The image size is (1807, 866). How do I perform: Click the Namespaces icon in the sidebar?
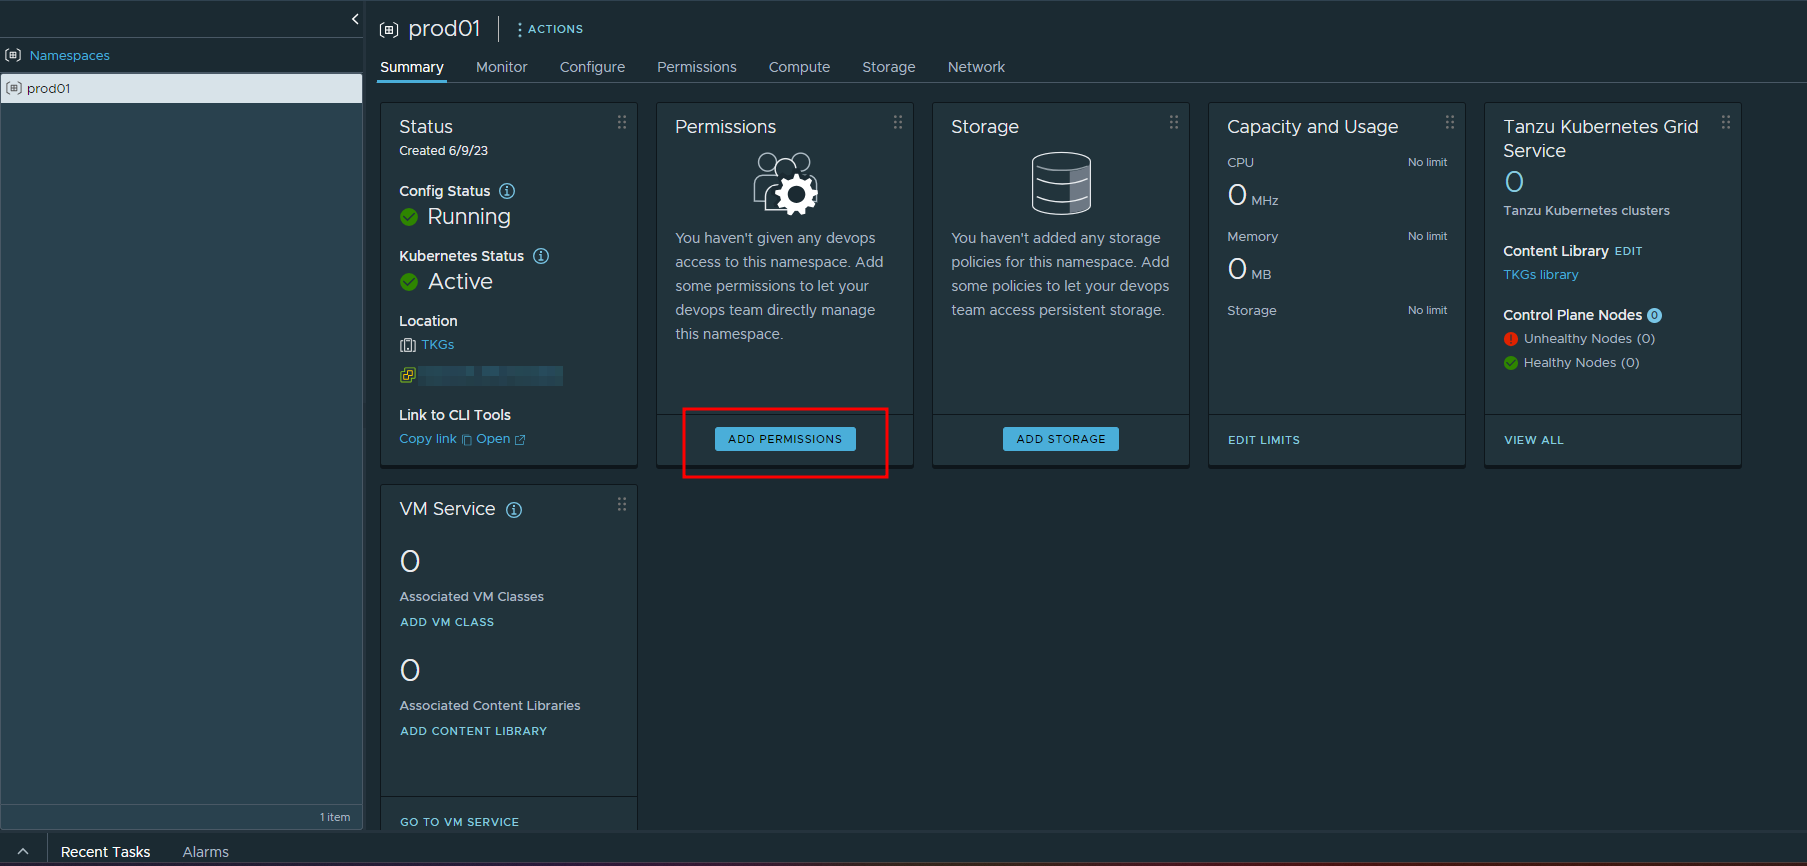(13, 55)
